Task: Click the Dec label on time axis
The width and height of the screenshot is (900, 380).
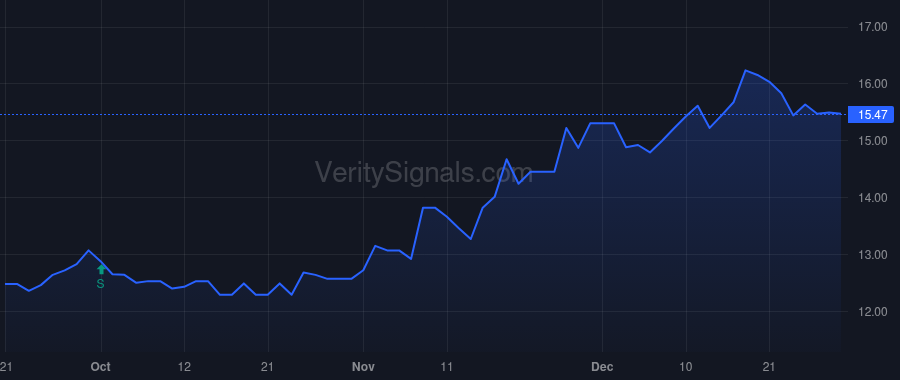Action: [603, 367]
